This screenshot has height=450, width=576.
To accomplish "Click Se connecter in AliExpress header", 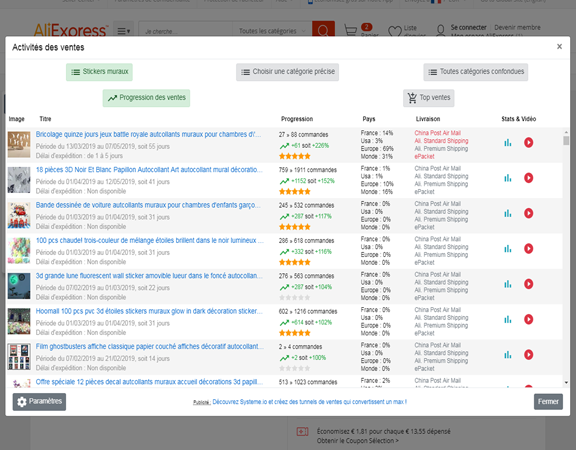I will coord(468,28).
